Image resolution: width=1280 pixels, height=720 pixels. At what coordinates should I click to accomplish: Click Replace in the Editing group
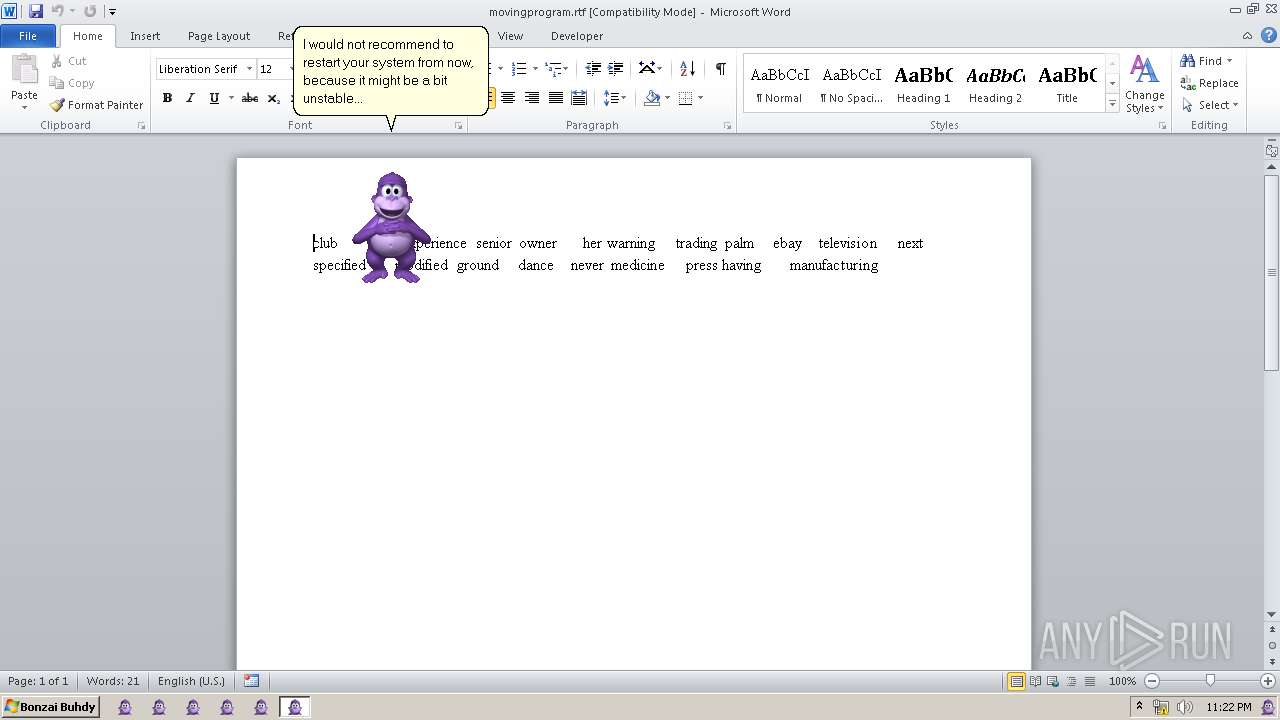(1210, 83)
